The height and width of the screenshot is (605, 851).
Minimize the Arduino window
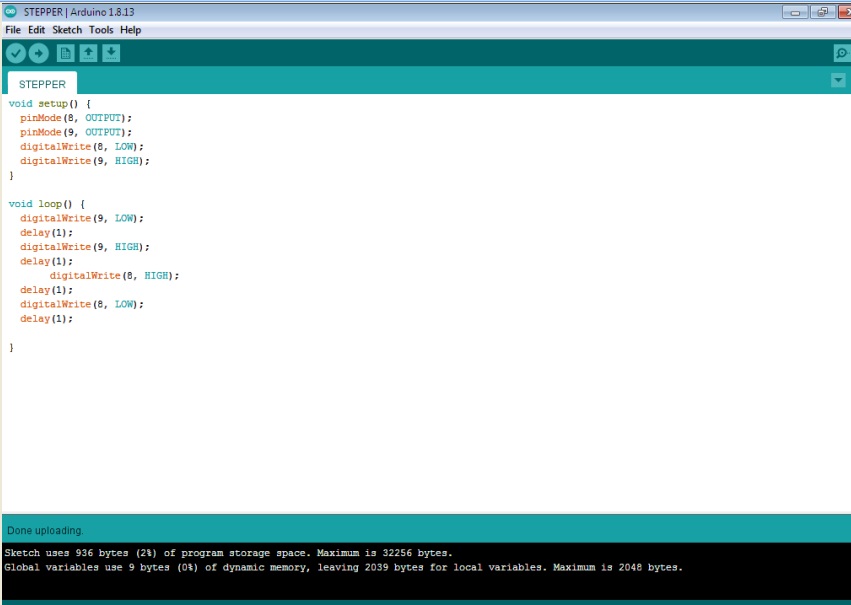(795, 12)
